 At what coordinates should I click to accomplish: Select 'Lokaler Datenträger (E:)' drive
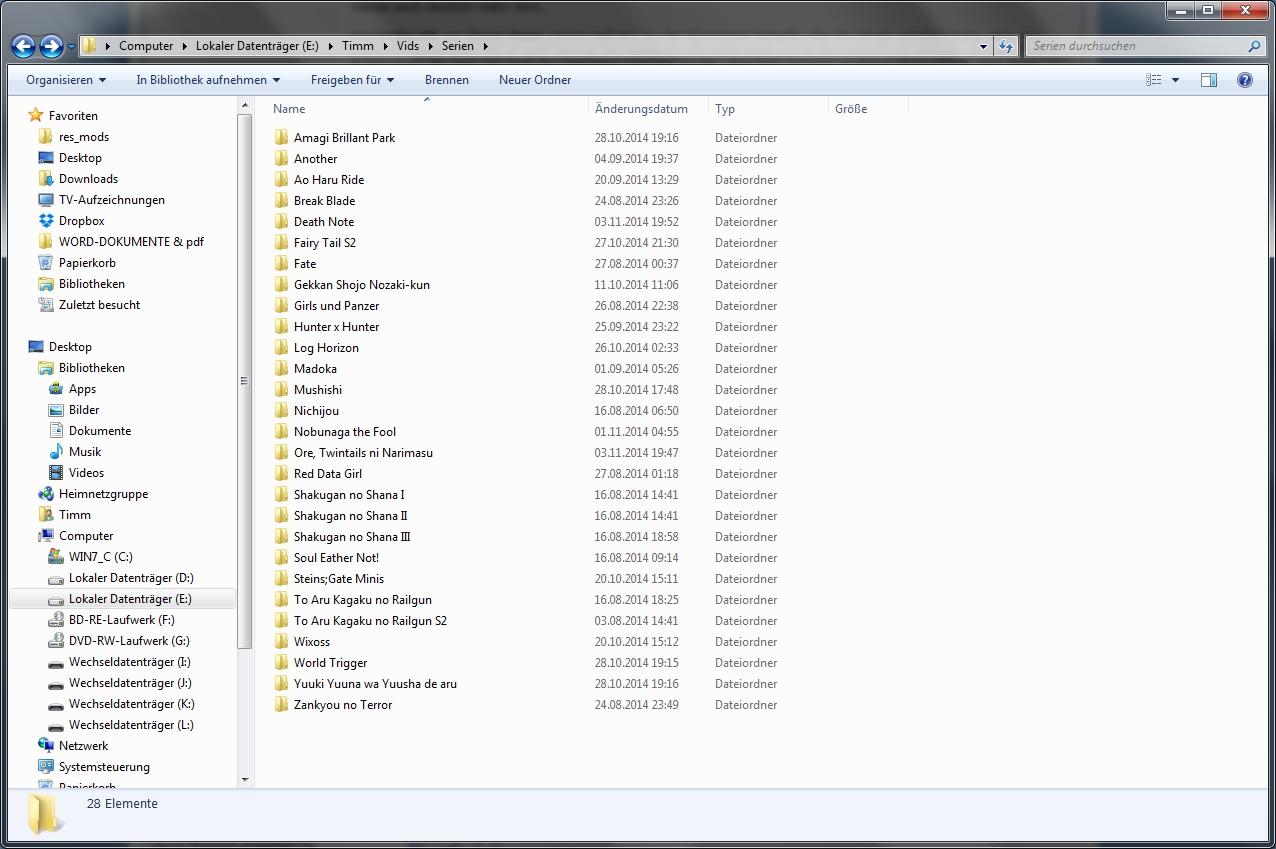click(130, 599)
